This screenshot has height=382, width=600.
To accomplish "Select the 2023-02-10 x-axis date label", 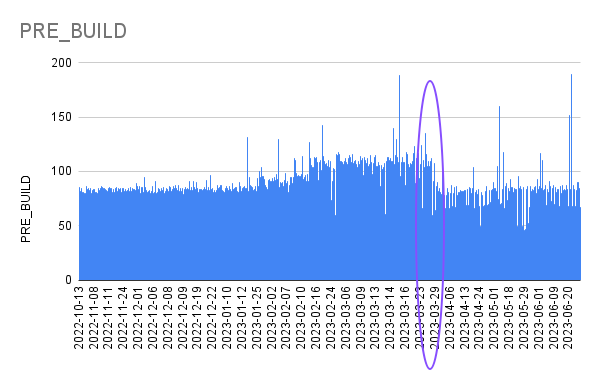I will (301, 318).
